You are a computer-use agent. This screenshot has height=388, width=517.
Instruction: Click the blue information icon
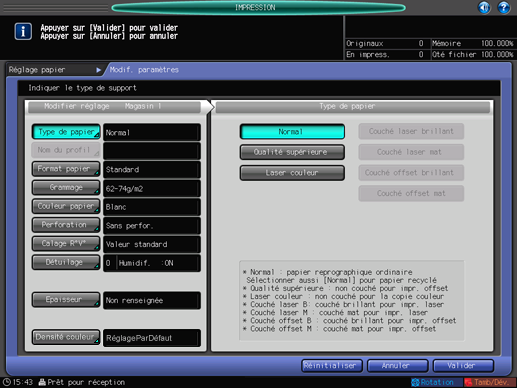tap(23, 31)
